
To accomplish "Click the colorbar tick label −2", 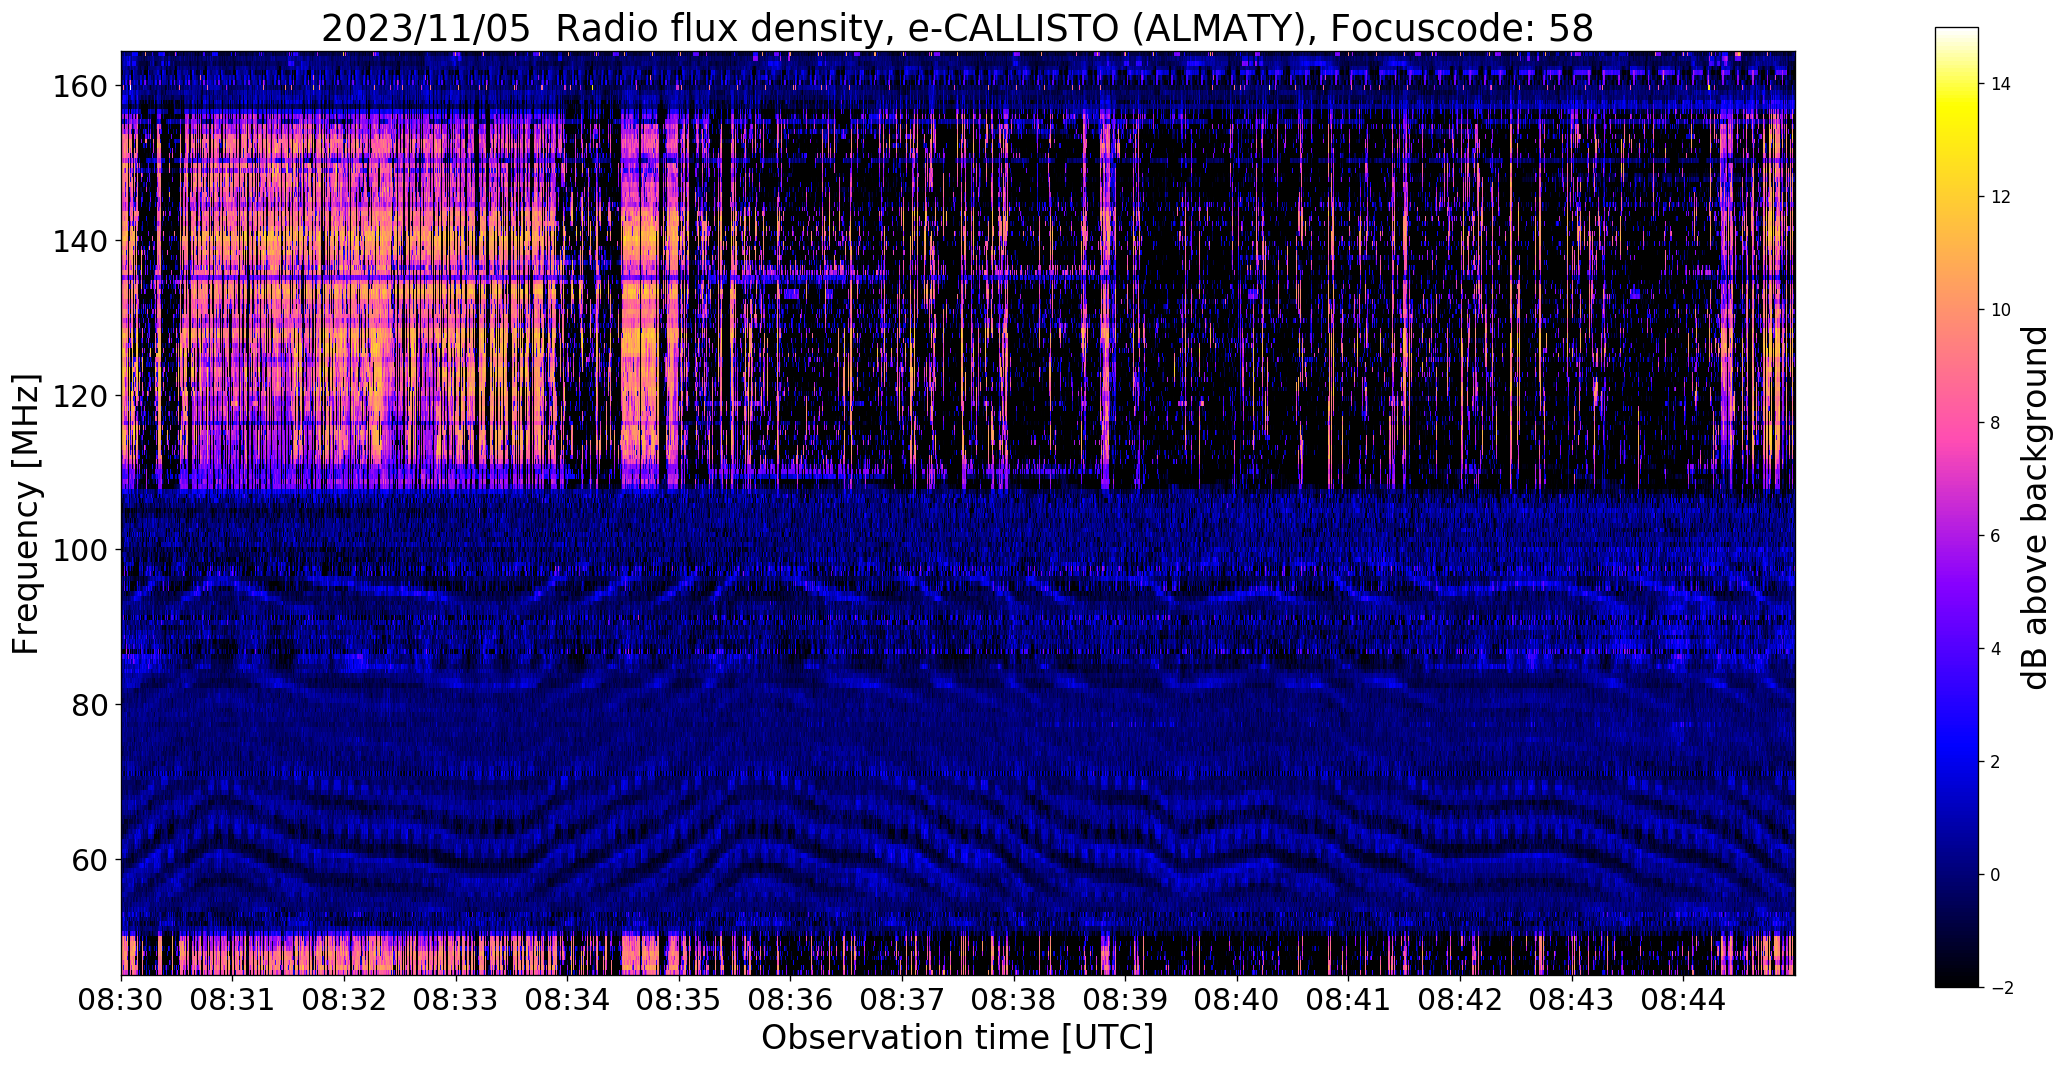I will 2001,988.
